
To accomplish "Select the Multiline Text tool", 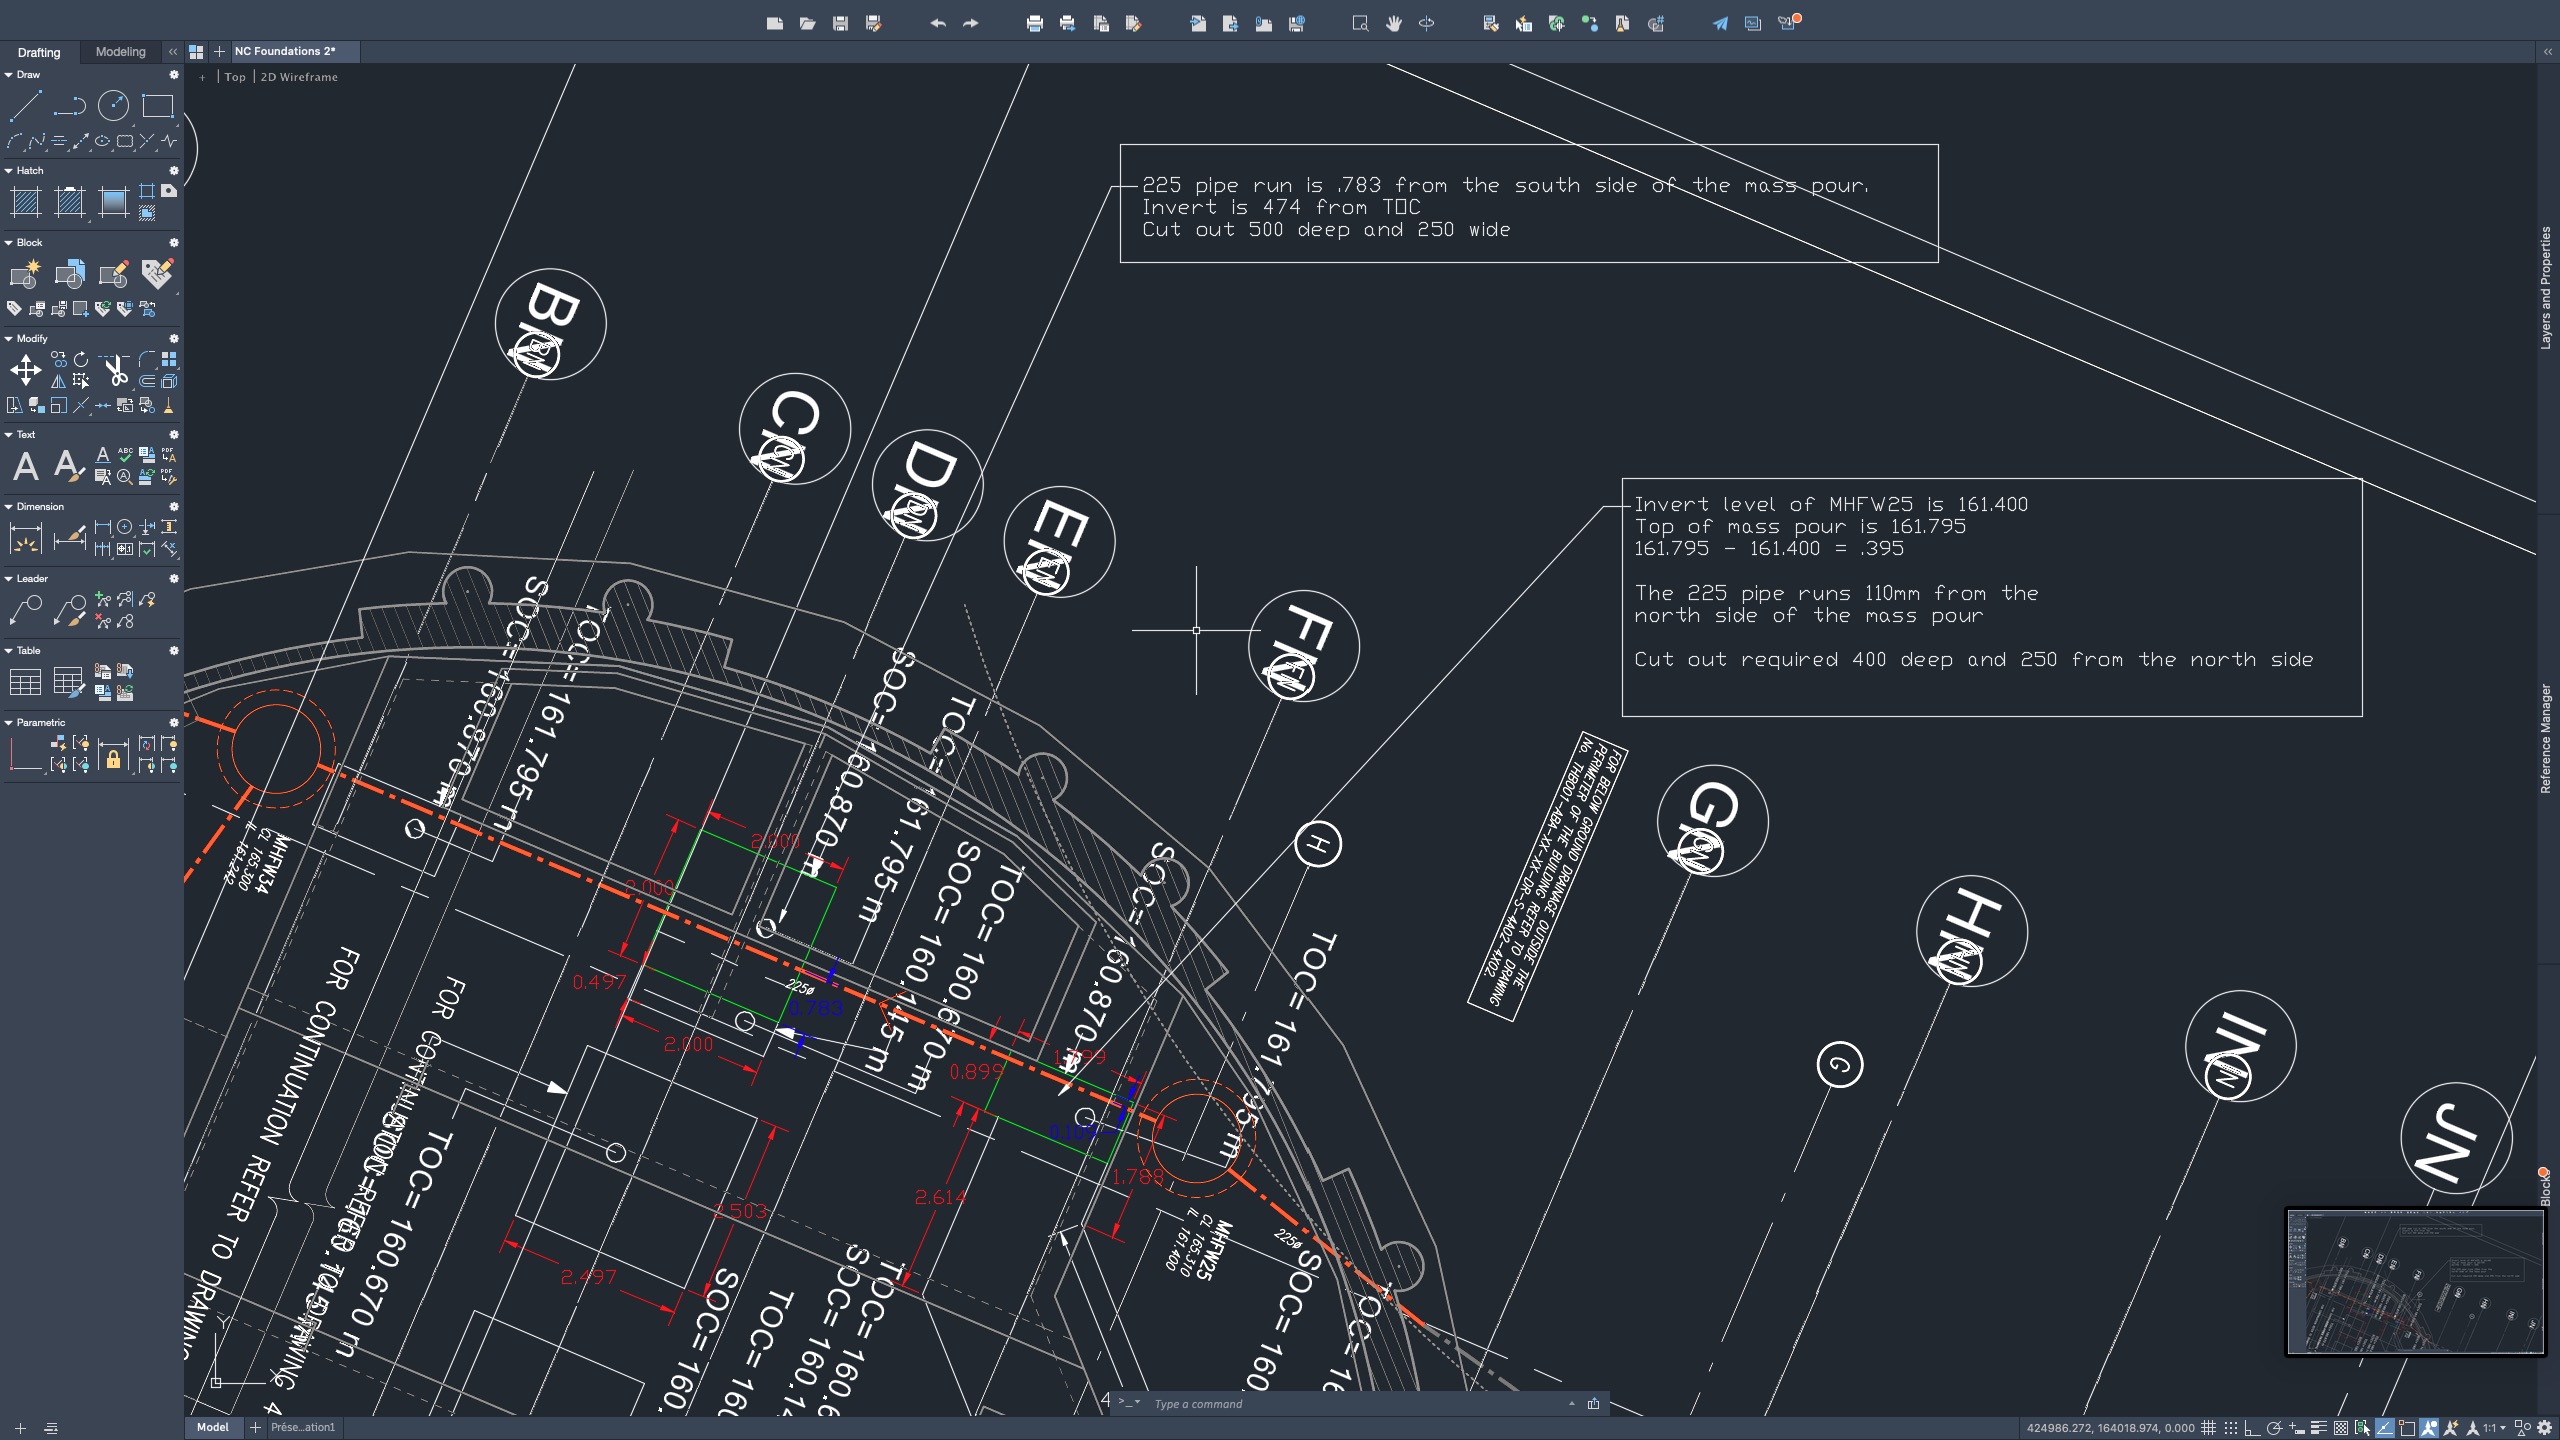I will (x=26, y=466).
